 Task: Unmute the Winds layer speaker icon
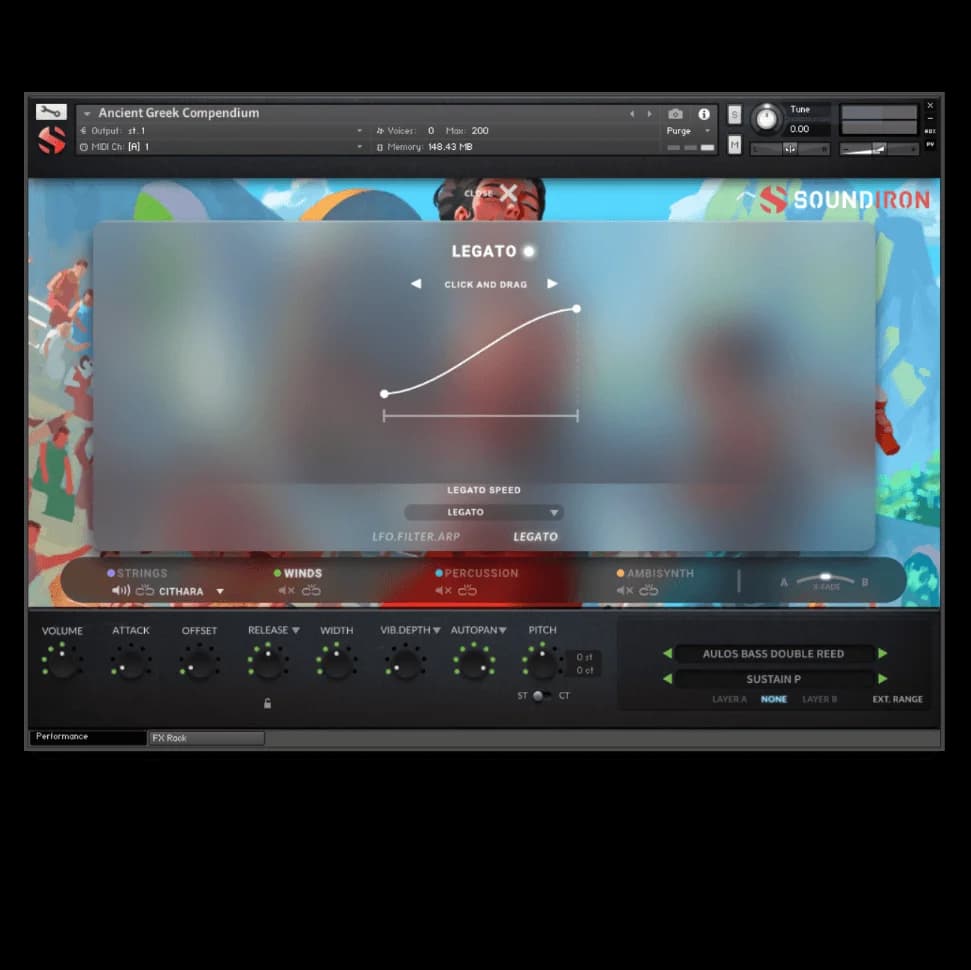click(x=286, y=591)
